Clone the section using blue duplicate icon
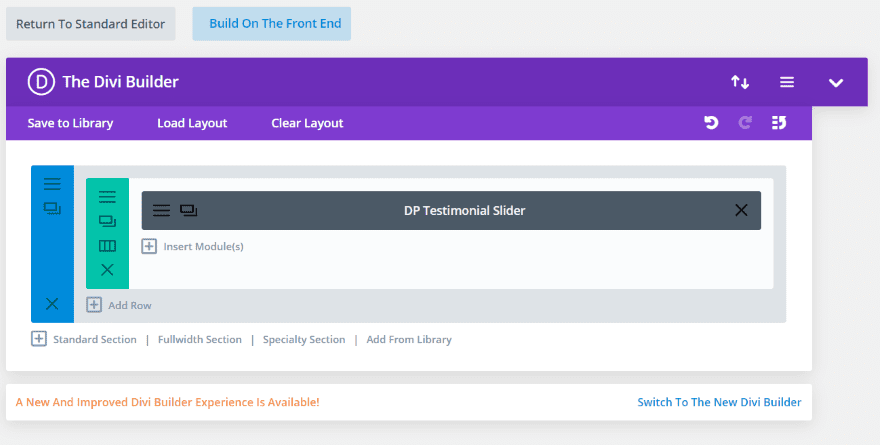The height and width of the screenshot is (445, 880). 52,208
